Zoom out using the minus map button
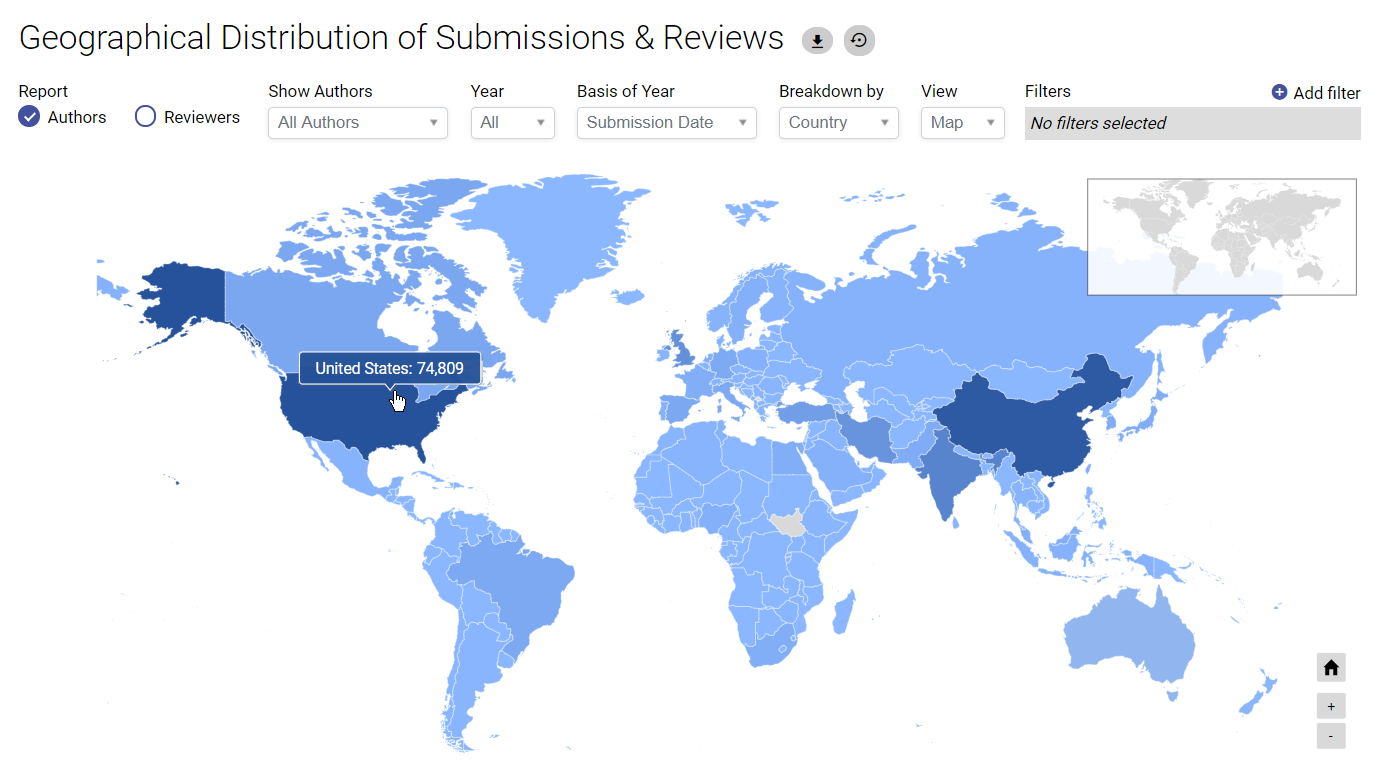This screenshot has width=1382, height=774. click(x=1331, y=736)
